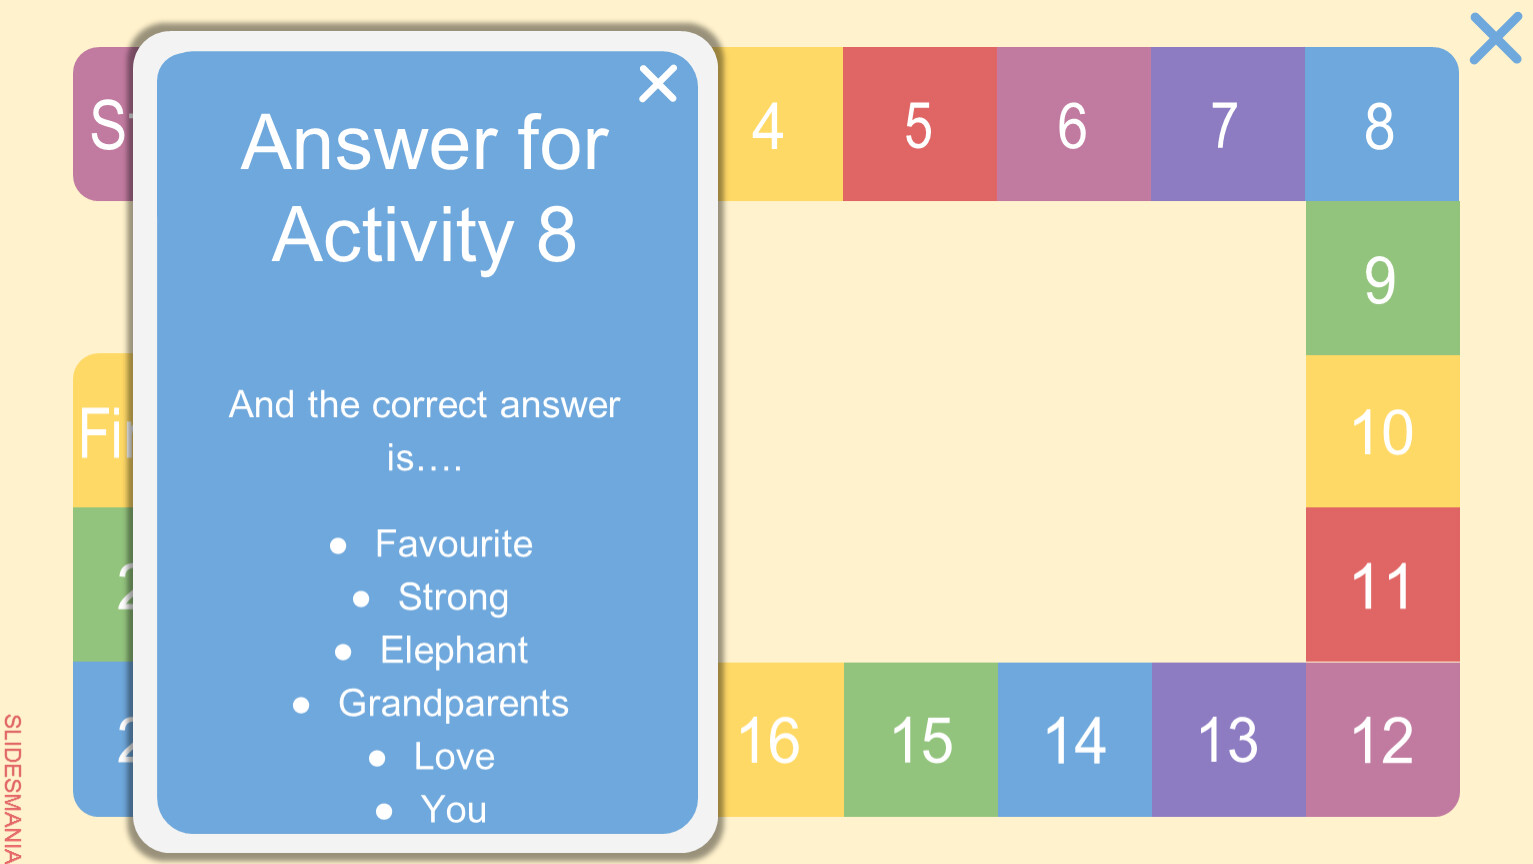The image size is (1533, 864).
Task: Click the partially hidden Finish square
Action: click(x=102, y=432)
